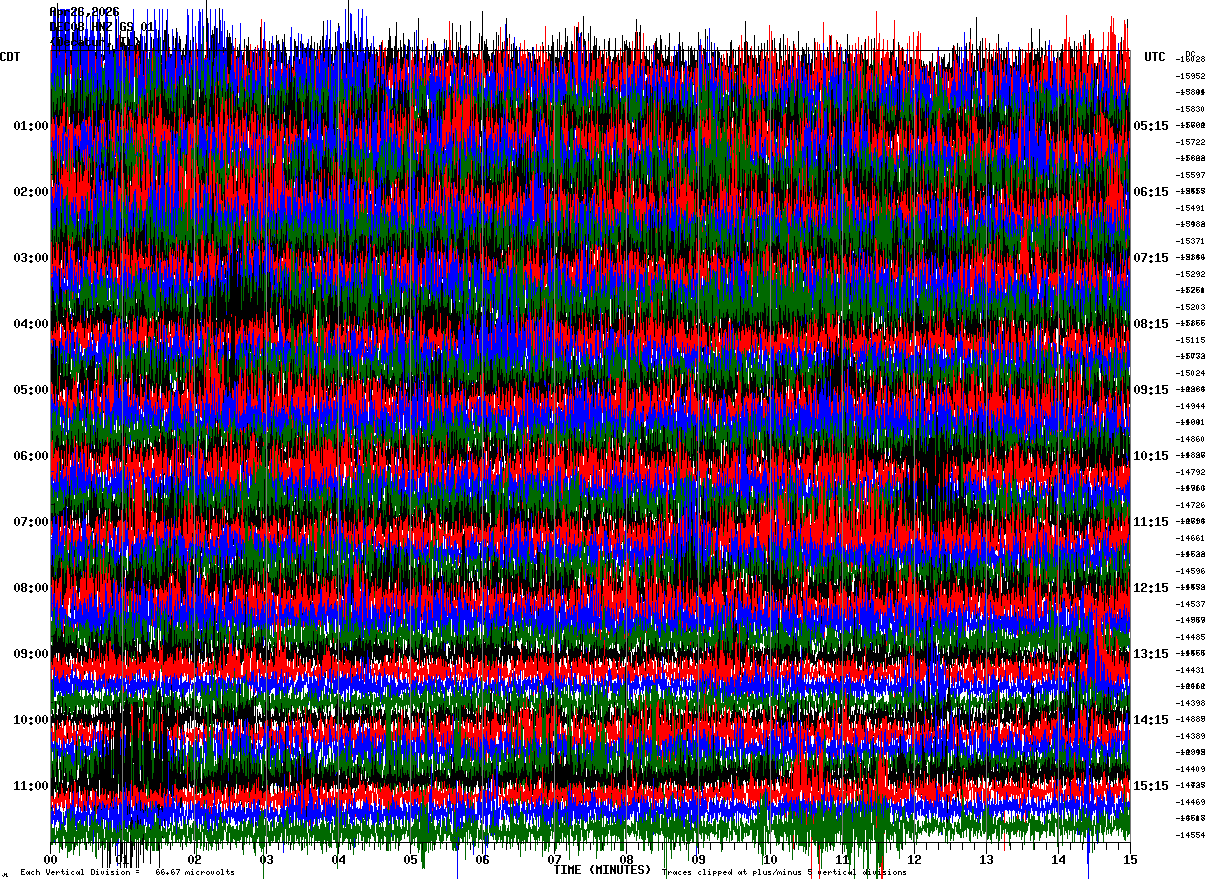Click the minute 02 axis tick label

tap(195, 860)
